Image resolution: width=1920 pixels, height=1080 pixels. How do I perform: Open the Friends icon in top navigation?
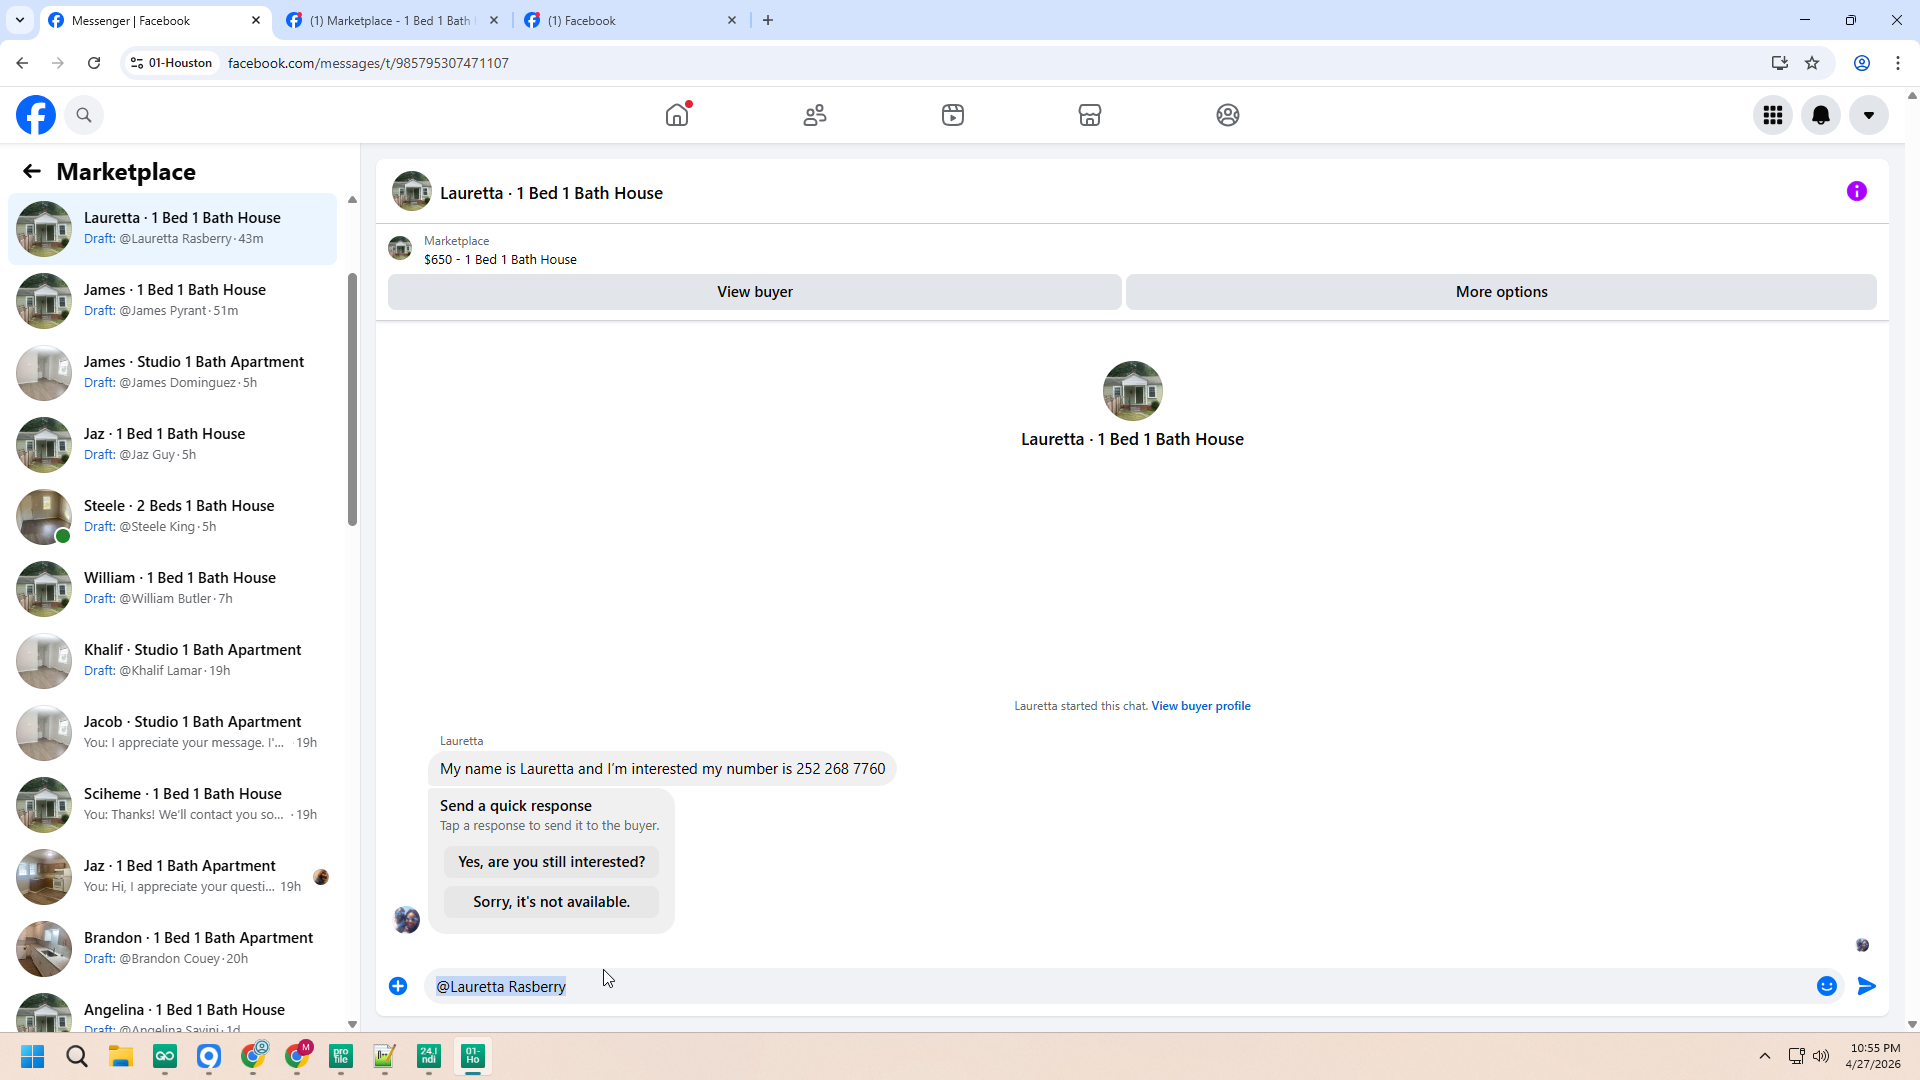(x=815, y=115)
